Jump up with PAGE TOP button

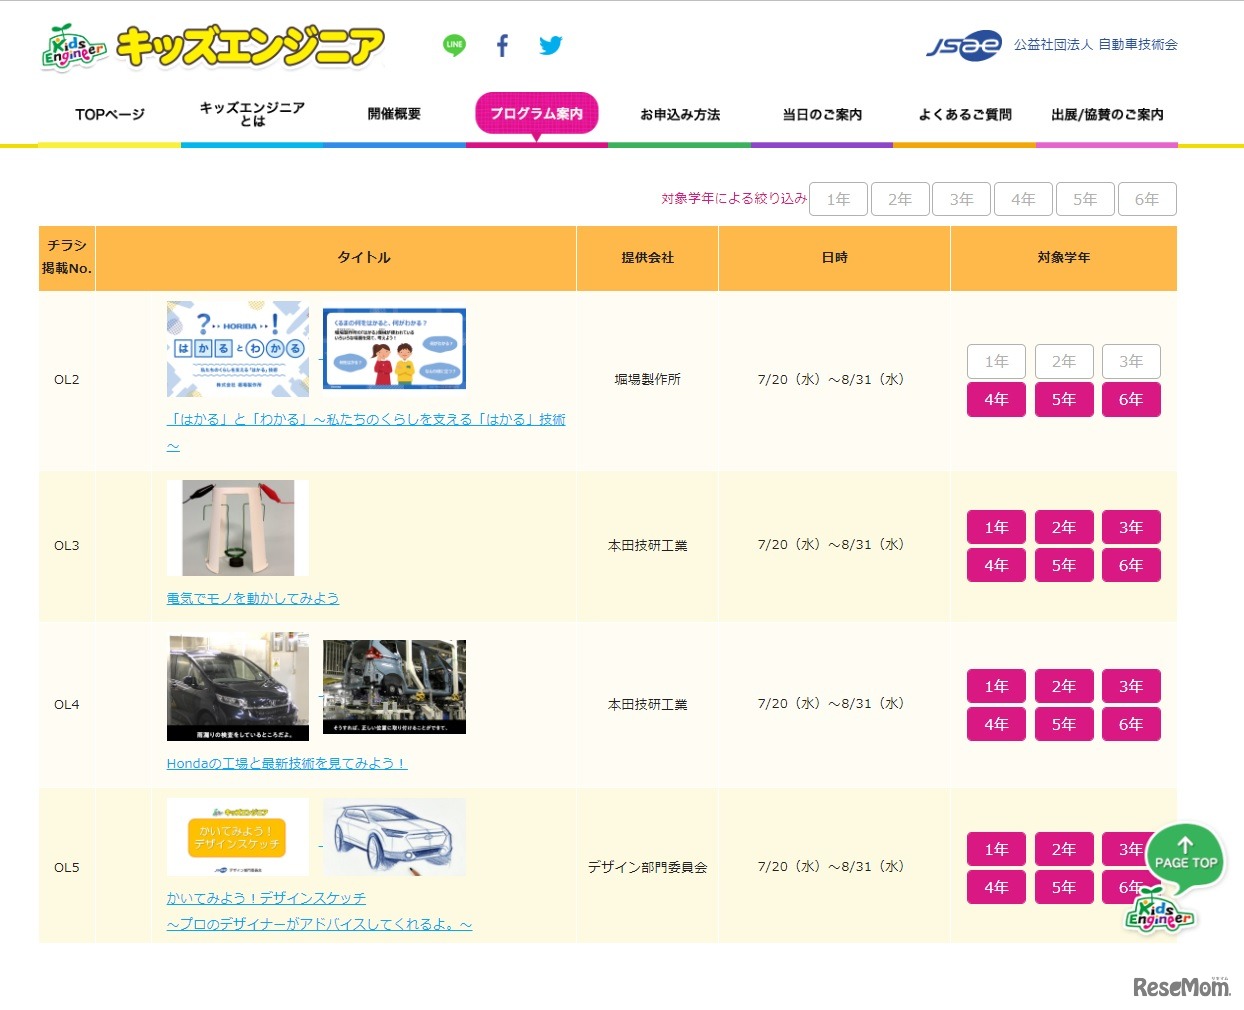coord(1185,856)
